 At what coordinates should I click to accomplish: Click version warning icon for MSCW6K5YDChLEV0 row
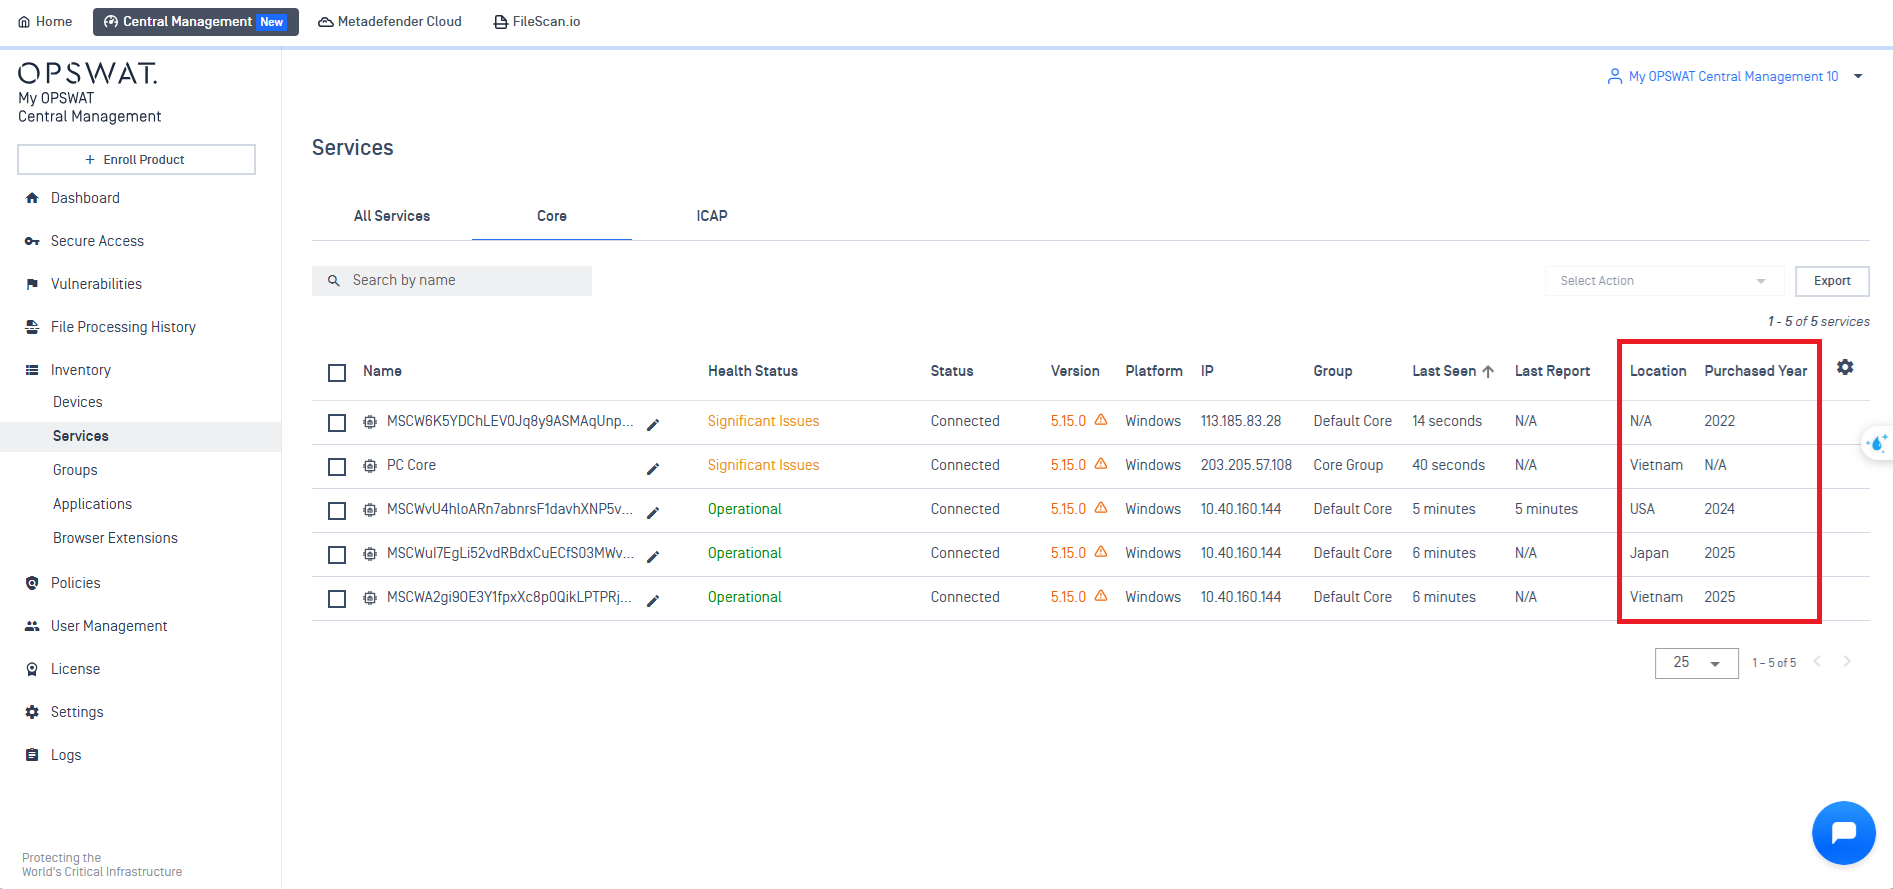pyautogui.click(x=1101, y=420)
